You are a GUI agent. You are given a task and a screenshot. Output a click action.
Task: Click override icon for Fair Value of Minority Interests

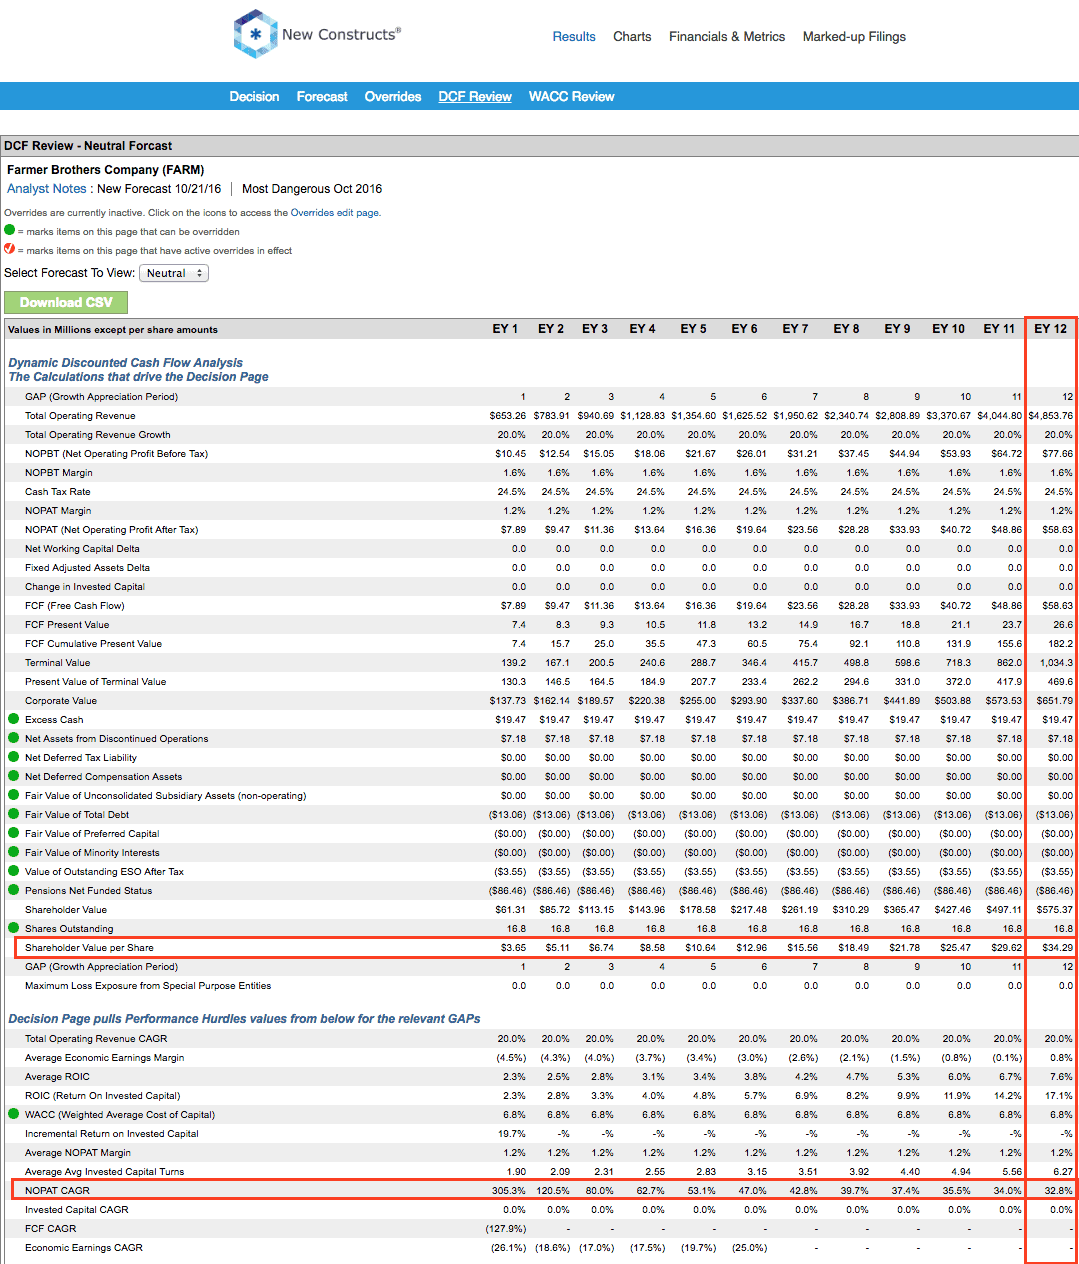click(x=14, y=852)
